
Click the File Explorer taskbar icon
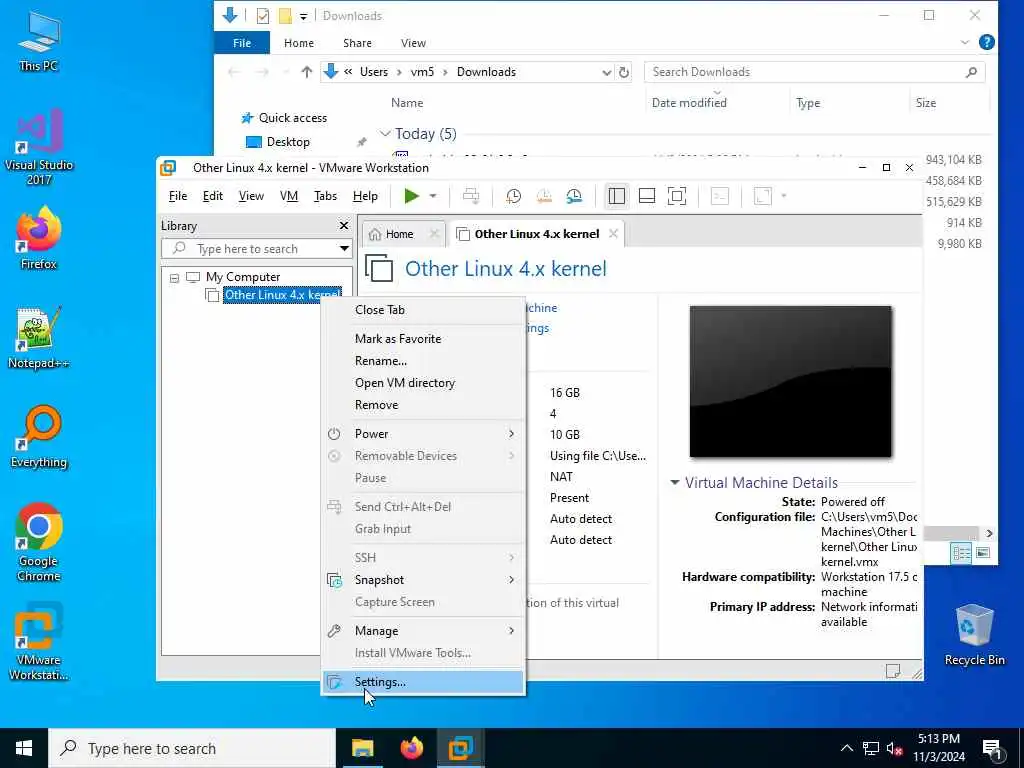[x=362, y=748]
